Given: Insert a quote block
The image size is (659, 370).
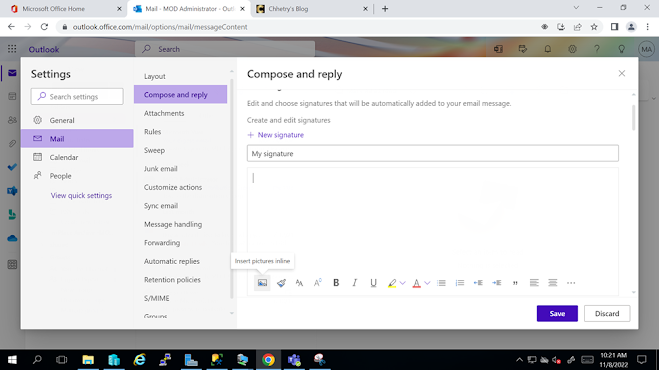Looking at the screenshot, I should coord(515,283).
